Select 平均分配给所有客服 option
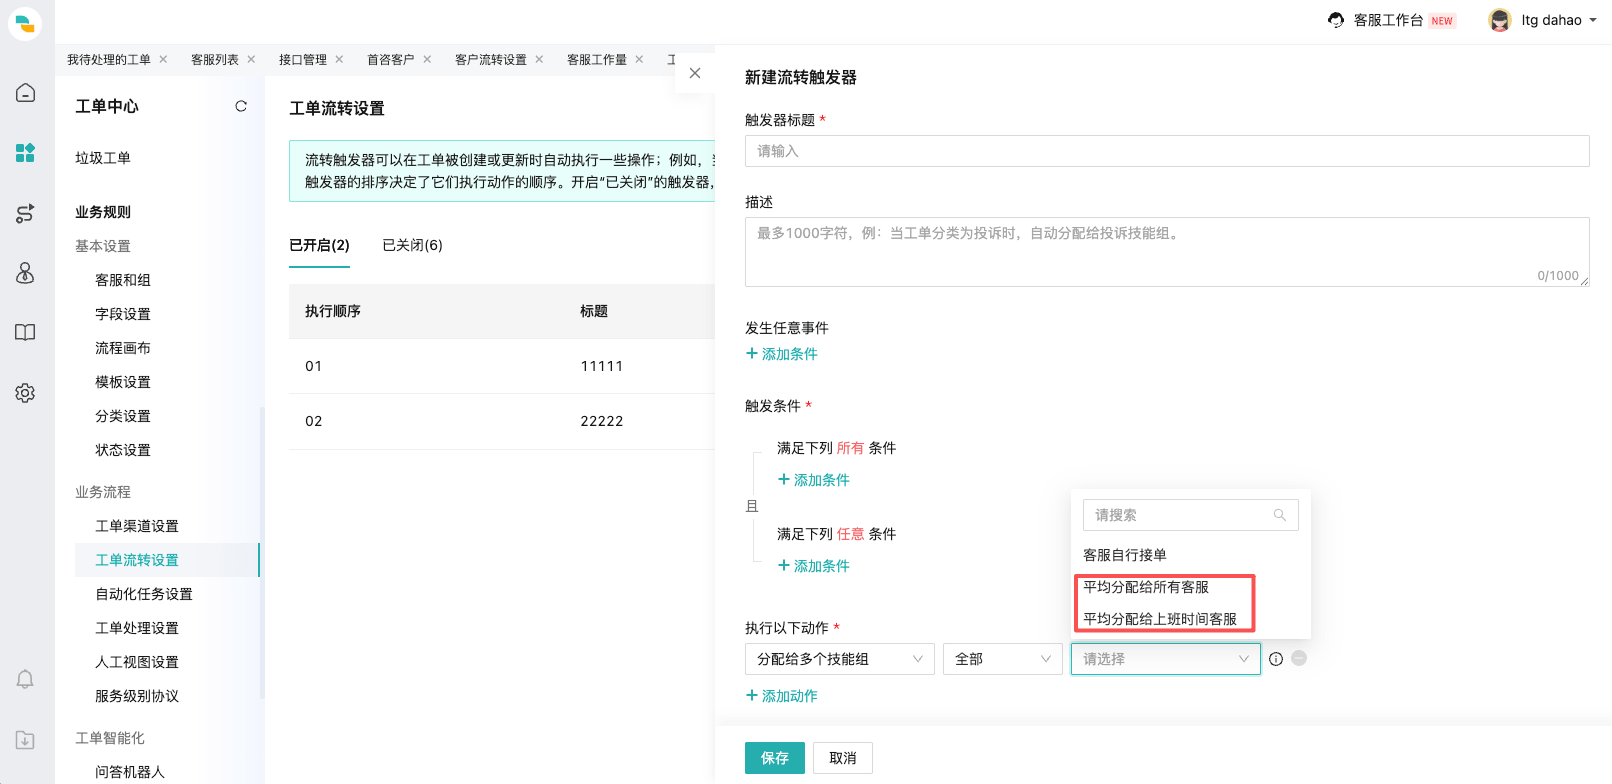 [1146, 587]
